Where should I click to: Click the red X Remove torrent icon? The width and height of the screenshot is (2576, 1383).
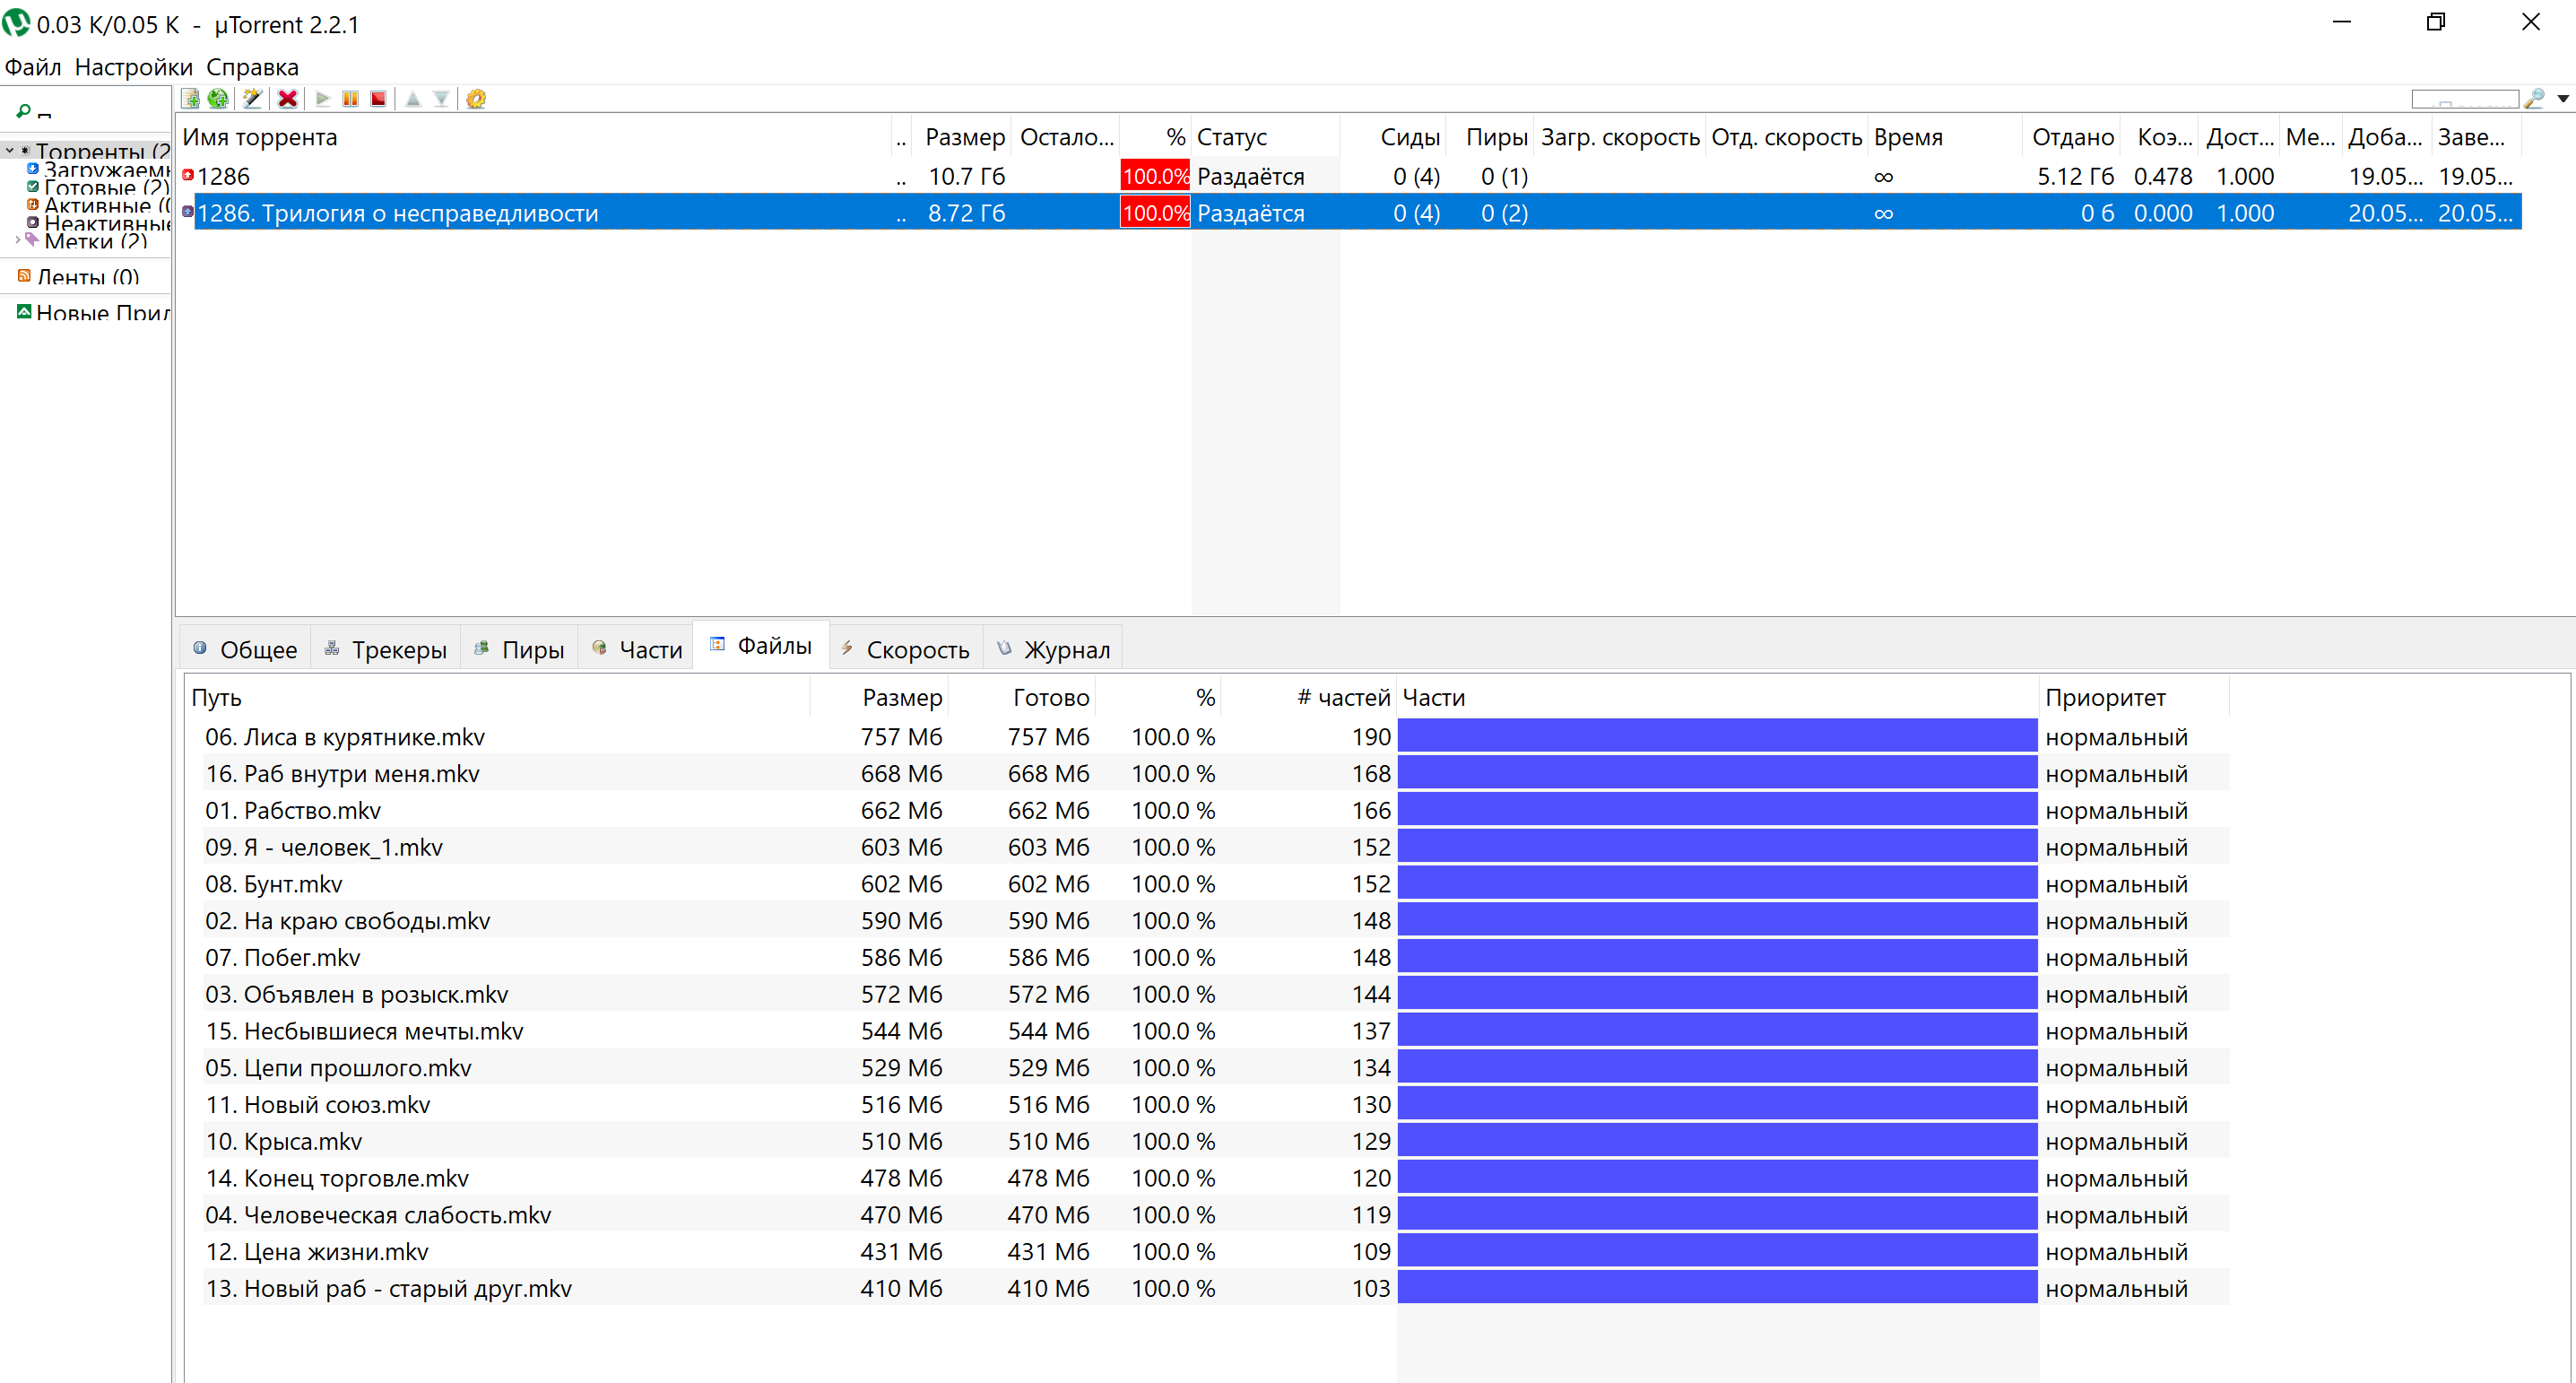click(288, 98)
